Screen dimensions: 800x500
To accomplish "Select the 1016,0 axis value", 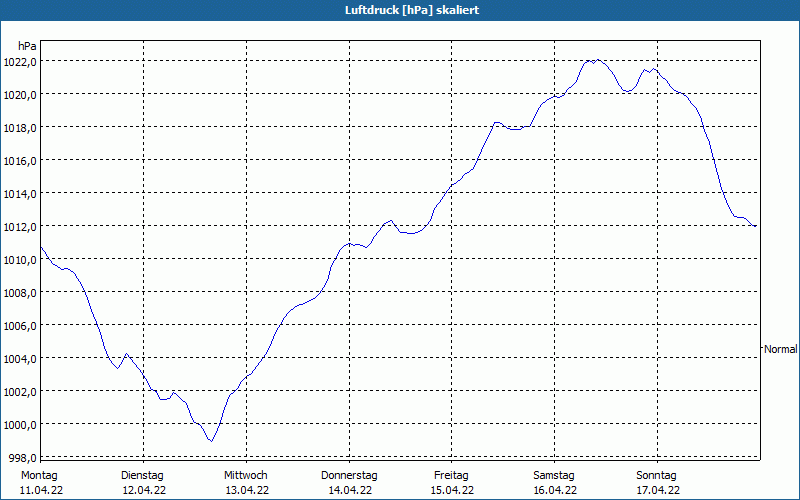I will coord(20,161).
